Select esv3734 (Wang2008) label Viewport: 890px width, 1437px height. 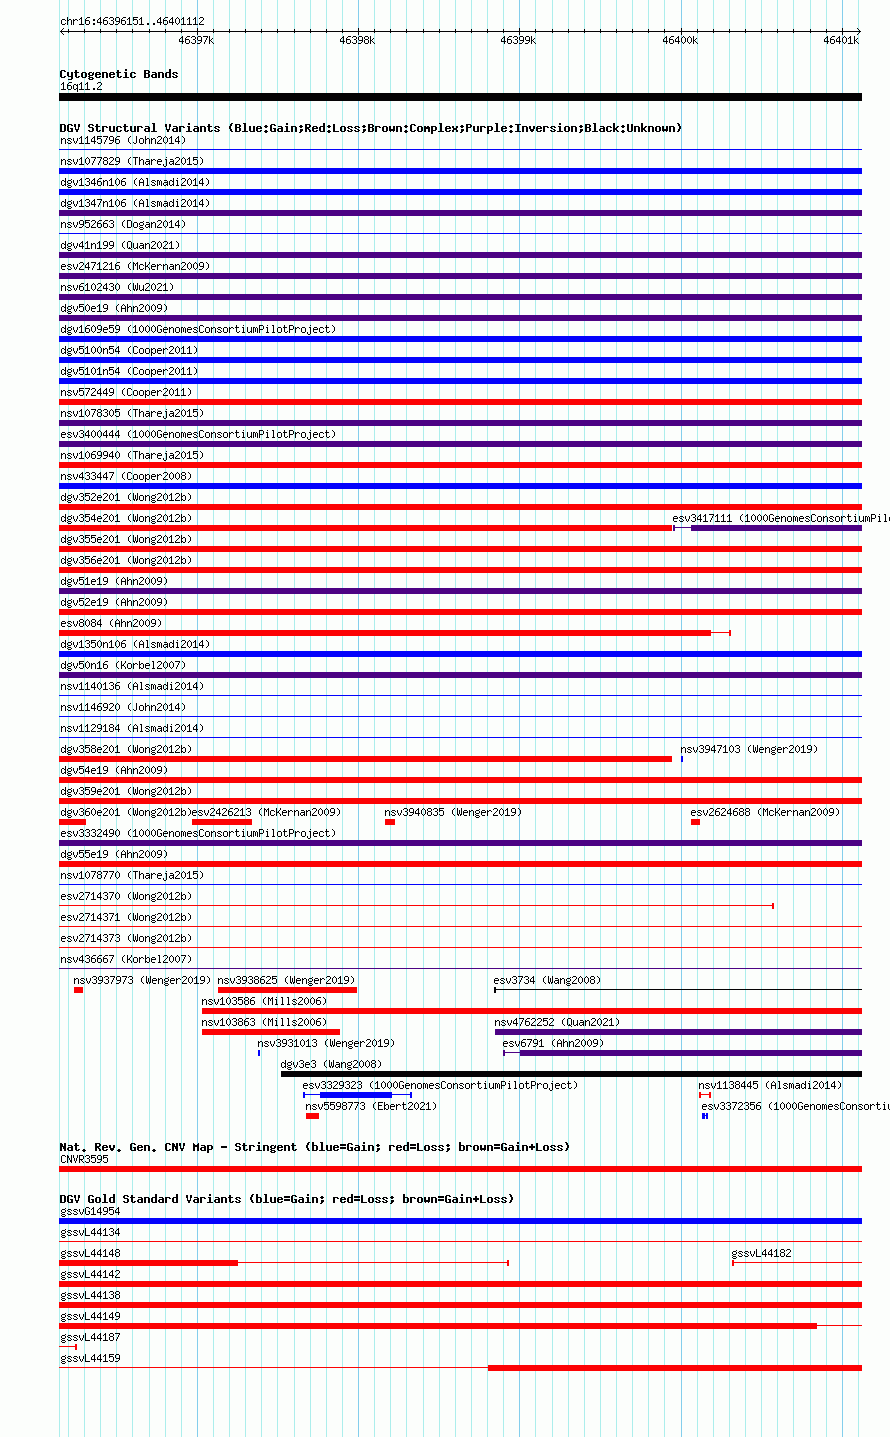tap(548, 981)
